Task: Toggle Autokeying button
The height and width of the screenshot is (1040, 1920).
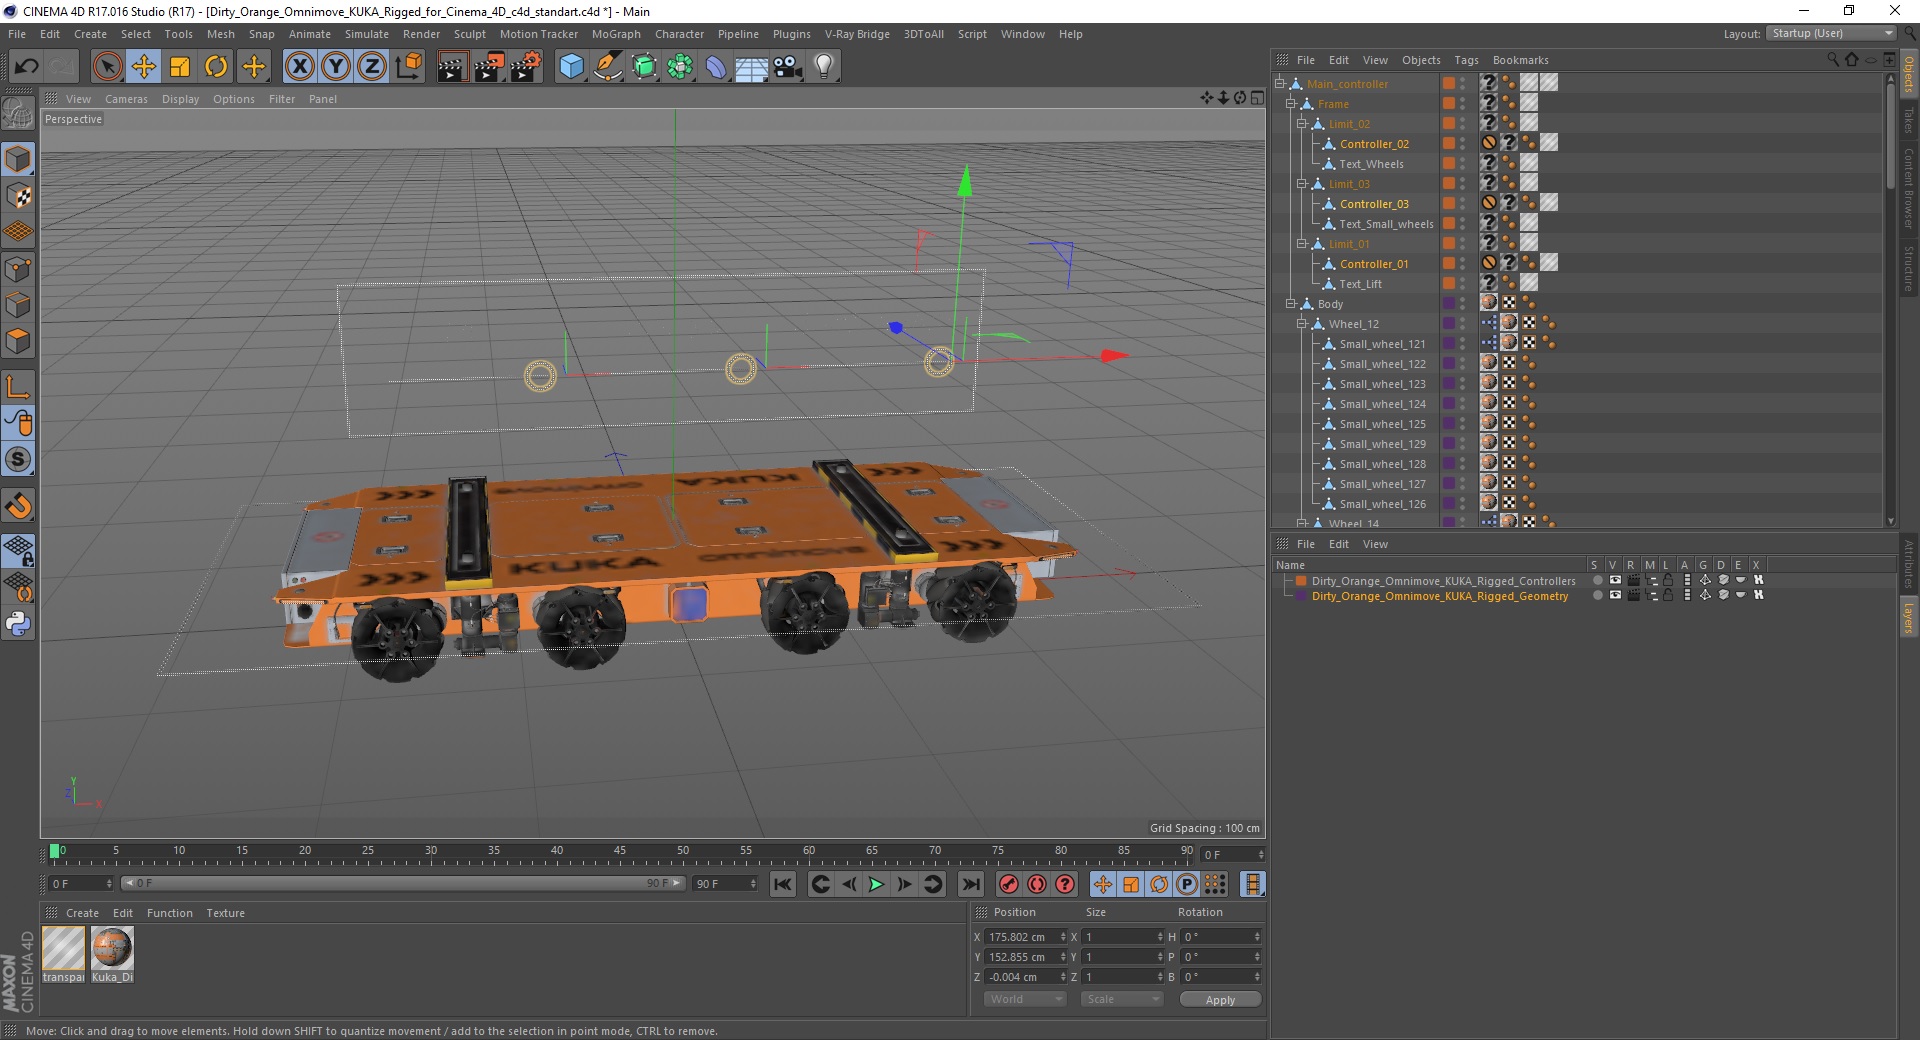Action: (1037, 884)
